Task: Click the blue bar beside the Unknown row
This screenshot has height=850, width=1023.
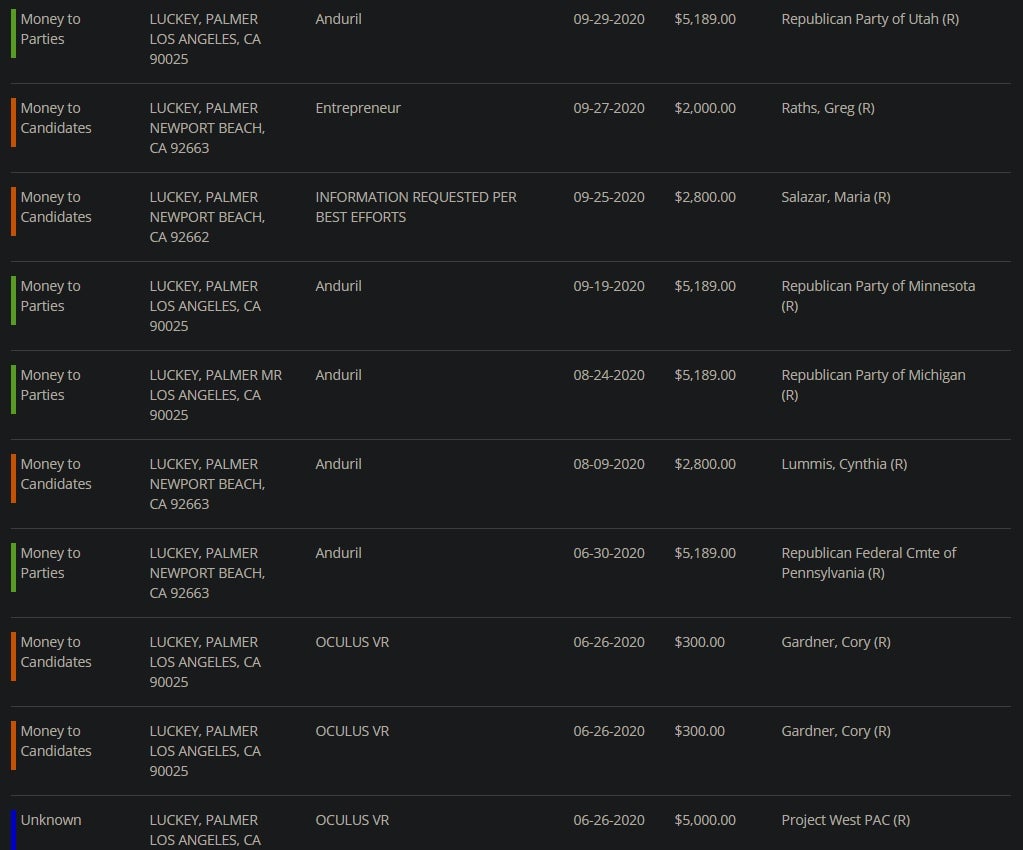Action: (14, 829)
